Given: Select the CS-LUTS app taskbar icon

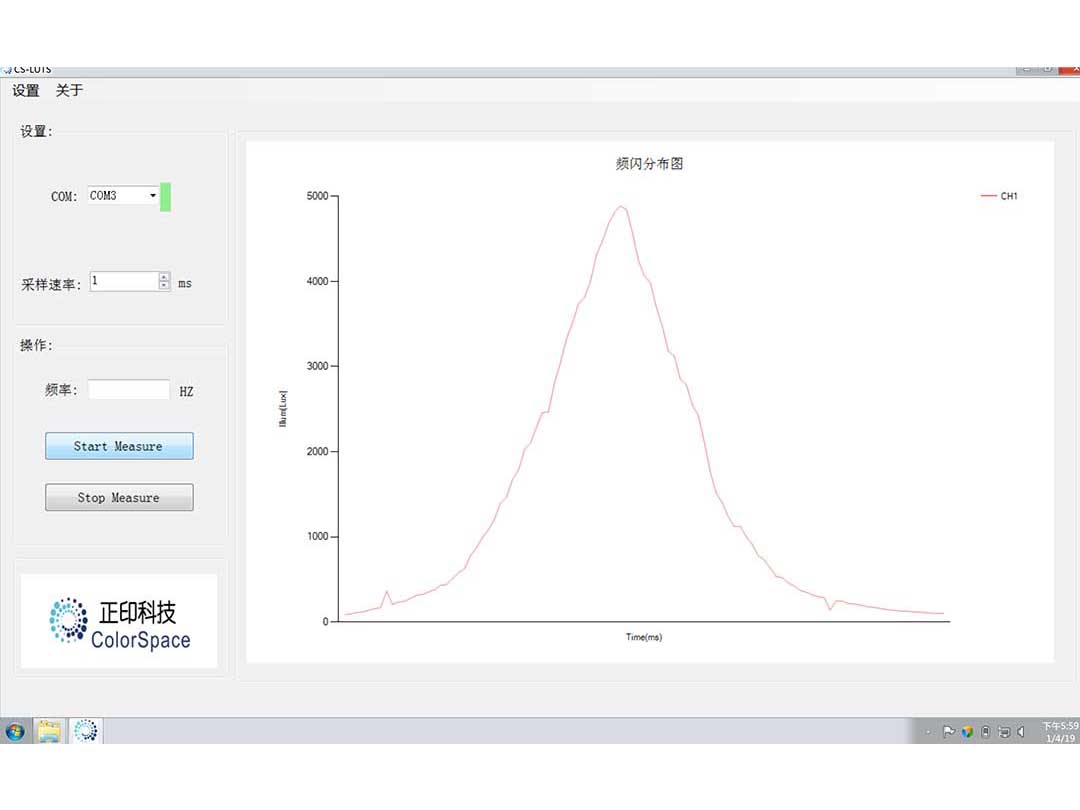Looking at the screenshot, I should click(x=86, y=732).
